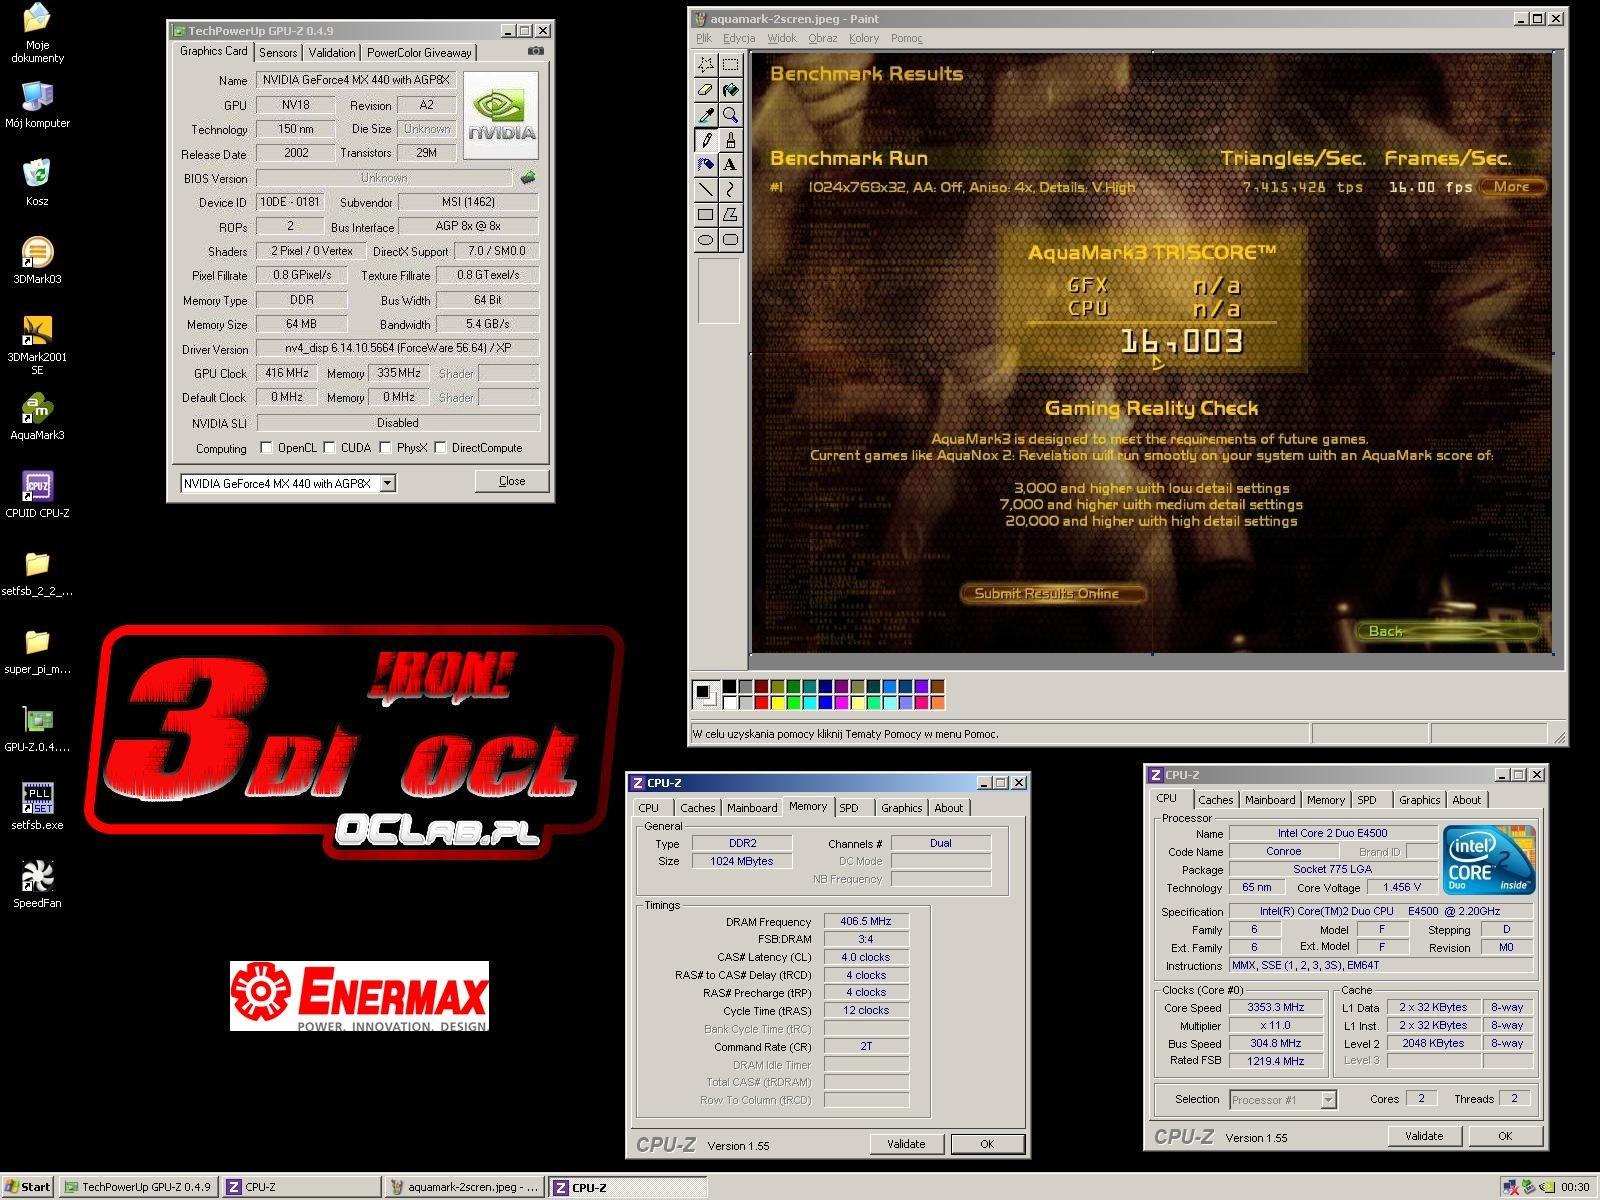Pick the Polygon shape tool
Viewport: 1600px width, 1200px height.
coord(731,215)
